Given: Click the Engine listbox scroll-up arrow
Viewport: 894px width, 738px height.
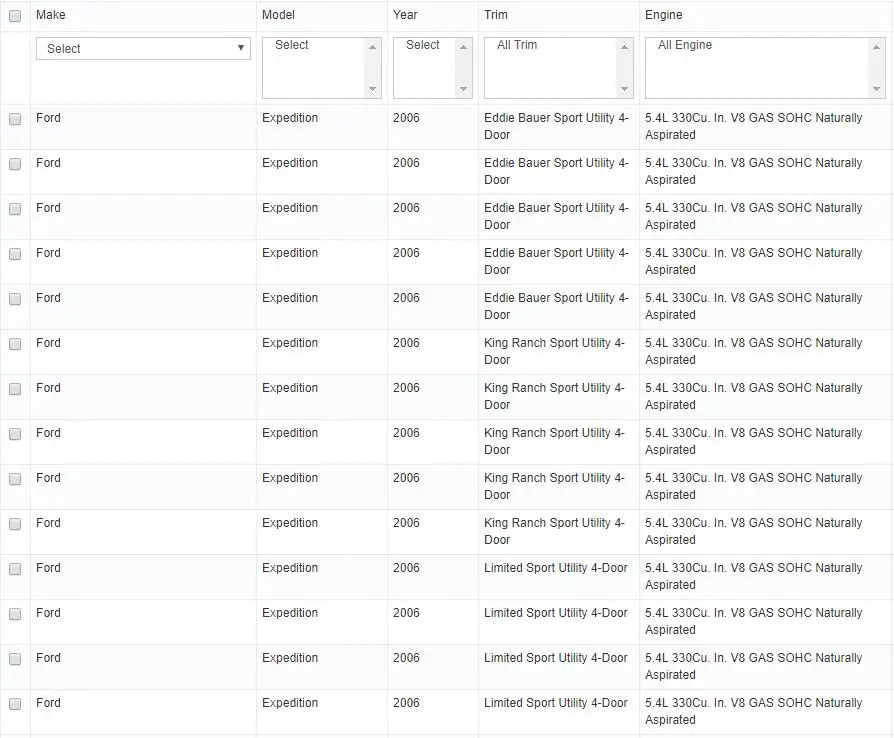Looking at the screenshot, I should coord(876,47).
